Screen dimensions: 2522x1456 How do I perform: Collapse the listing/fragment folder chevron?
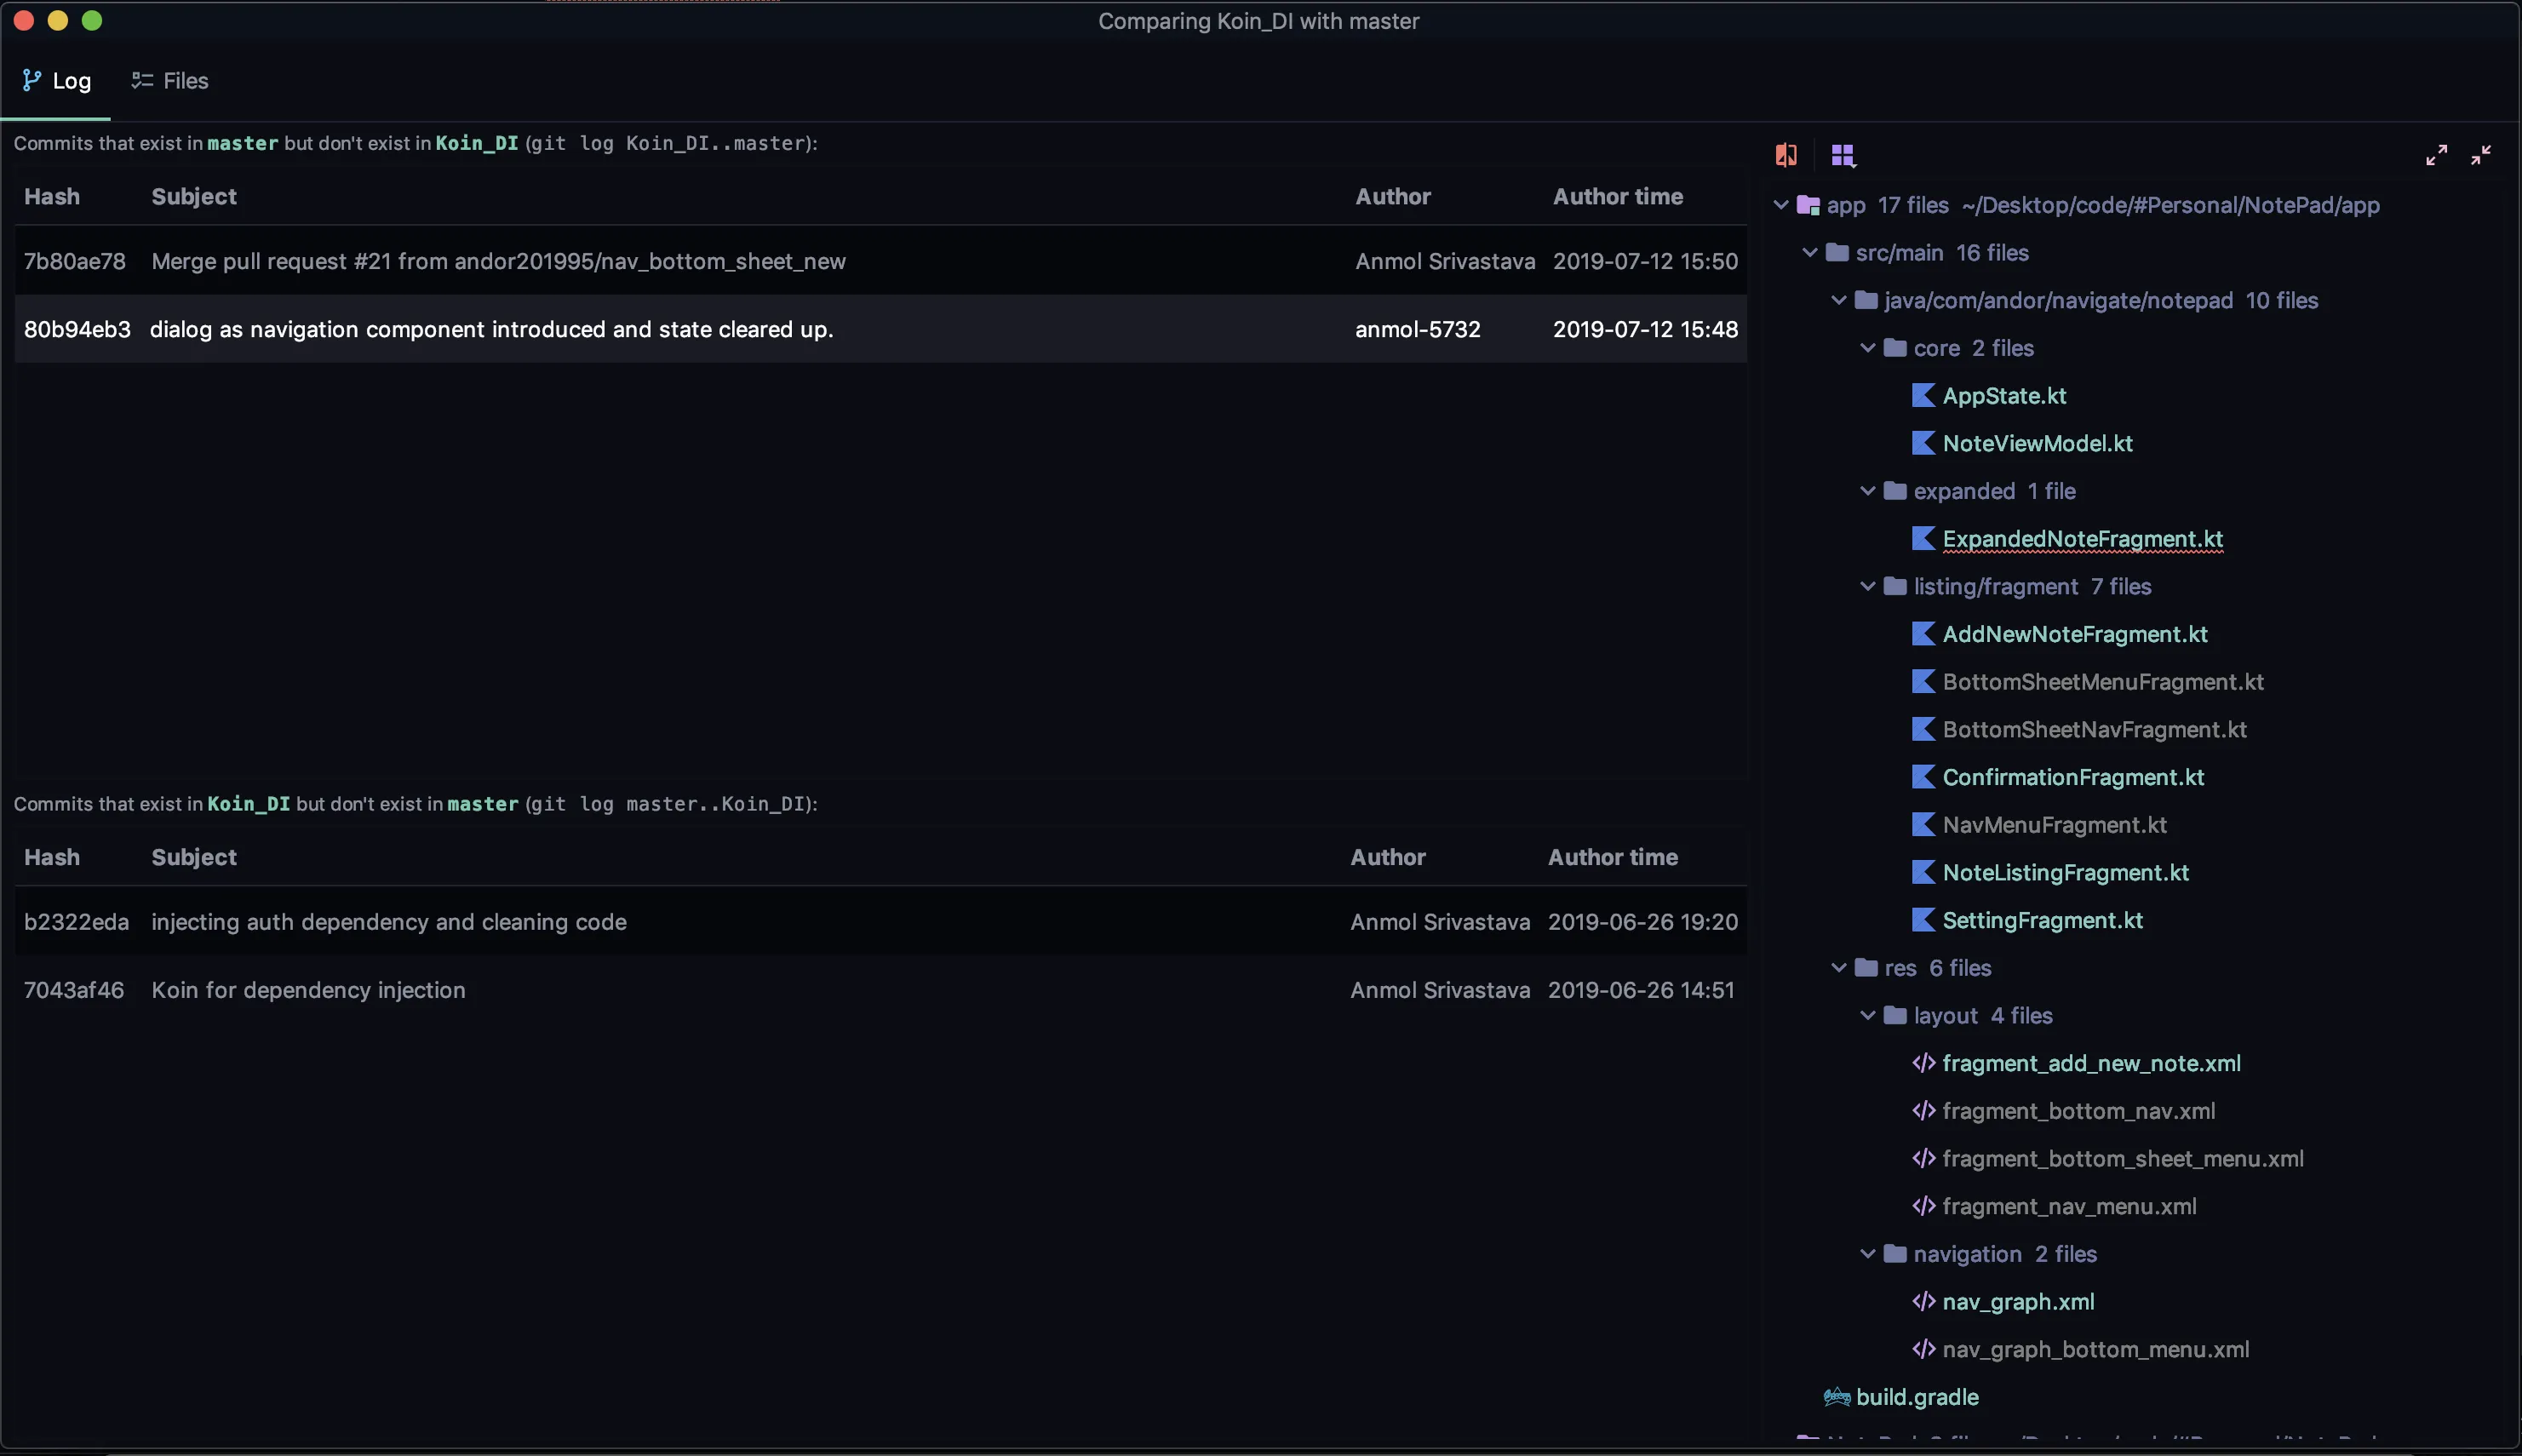click(x=1867, y=587)
